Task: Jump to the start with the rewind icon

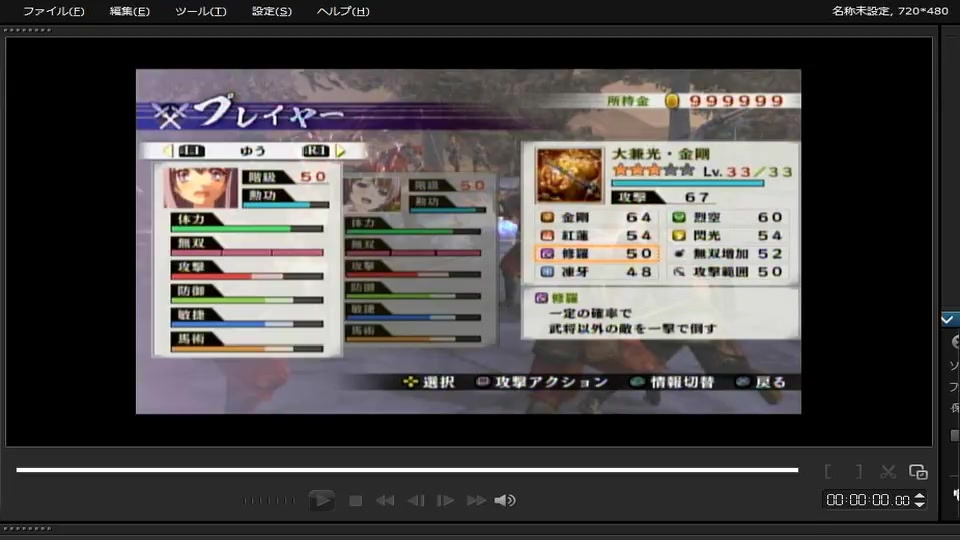Action: pyautogui.click(x=384, y=501)
